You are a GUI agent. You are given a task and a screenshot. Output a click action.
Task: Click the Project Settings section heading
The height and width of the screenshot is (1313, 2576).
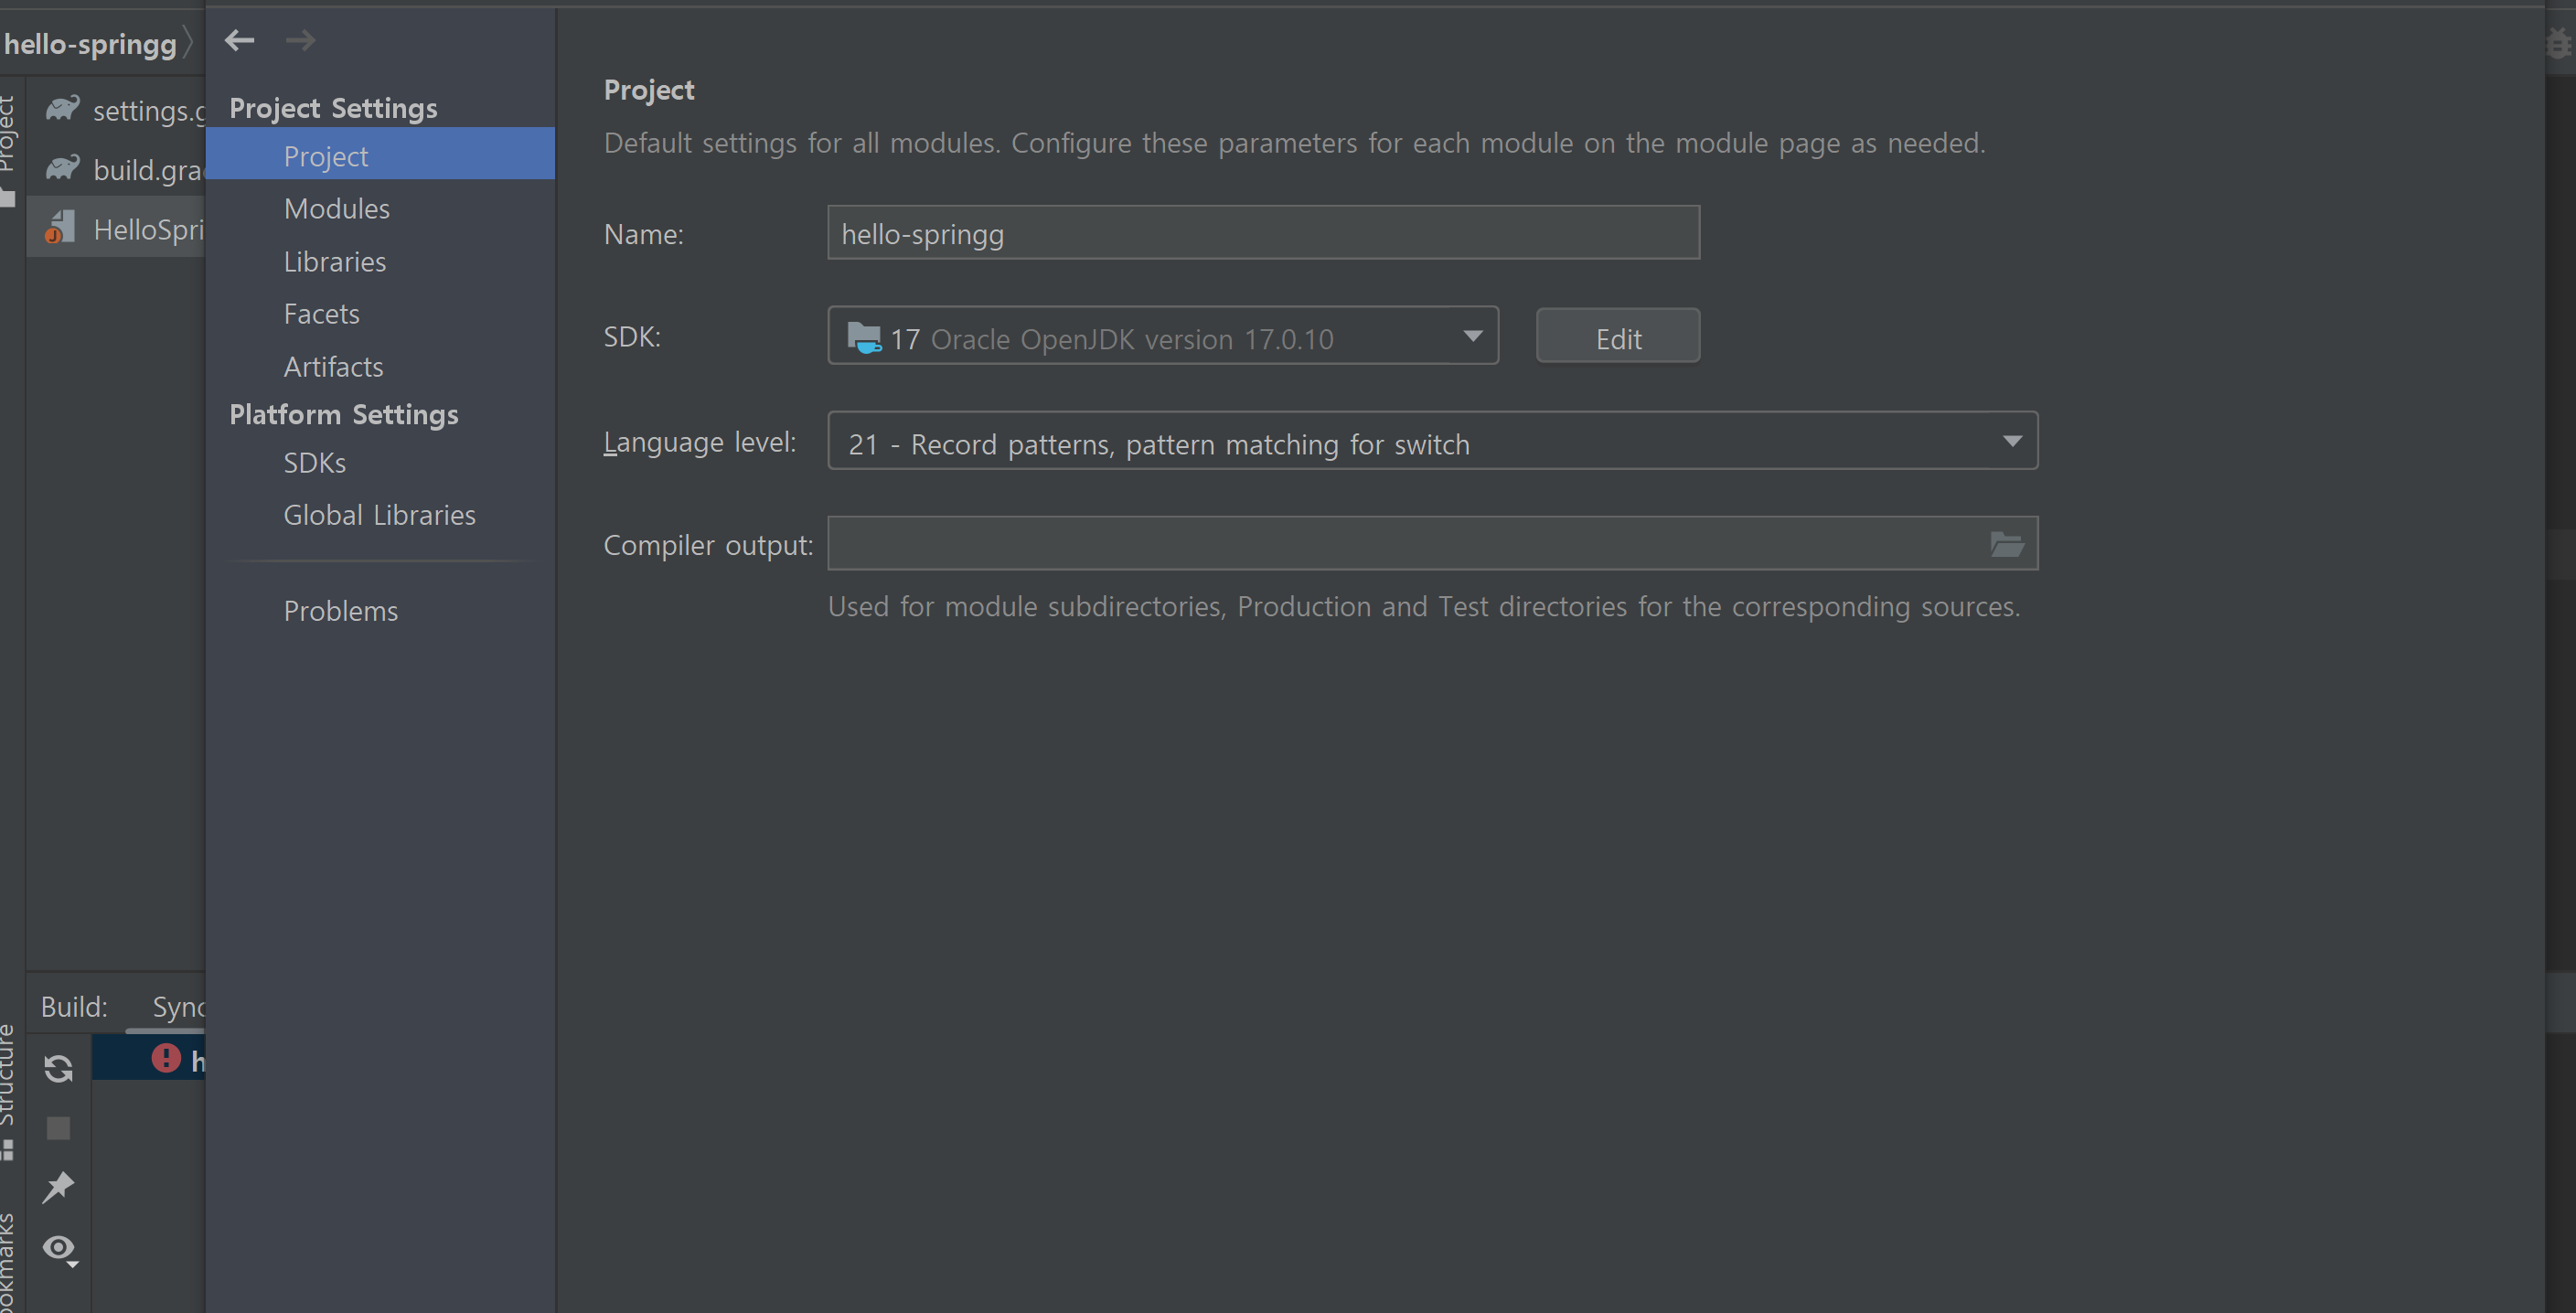pos(333,108)
